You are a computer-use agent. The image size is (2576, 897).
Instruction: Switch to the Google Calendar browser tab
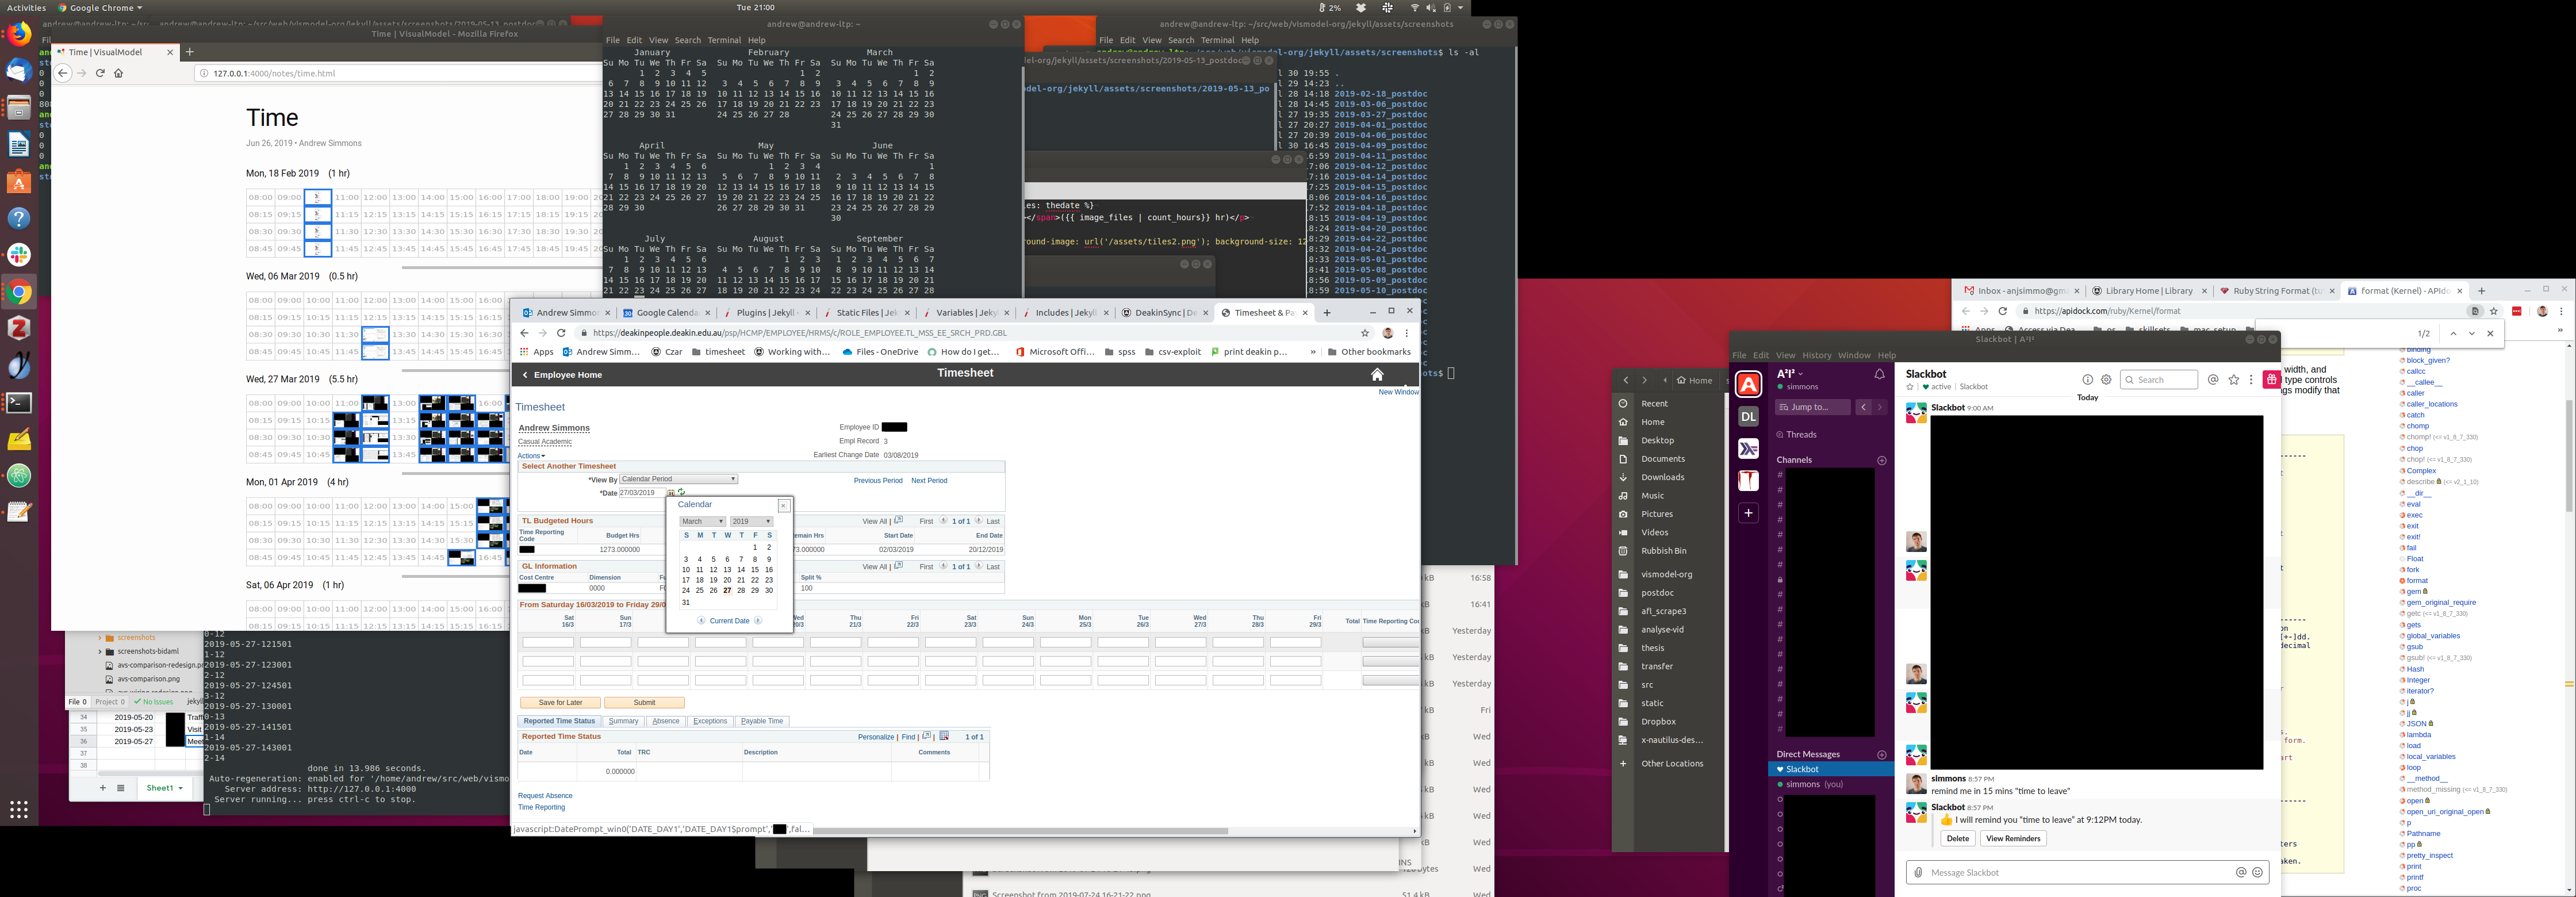coord(665,313)
